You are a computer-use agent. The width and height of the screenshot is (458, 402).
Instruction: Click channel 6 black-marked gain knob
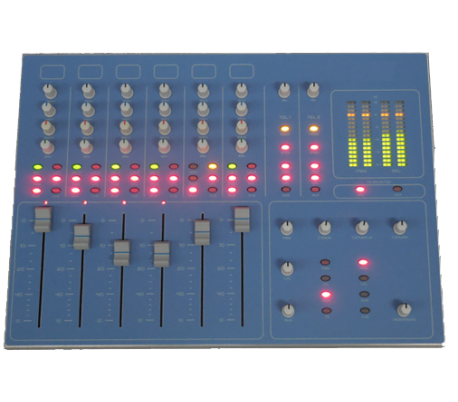pos(242,90)
